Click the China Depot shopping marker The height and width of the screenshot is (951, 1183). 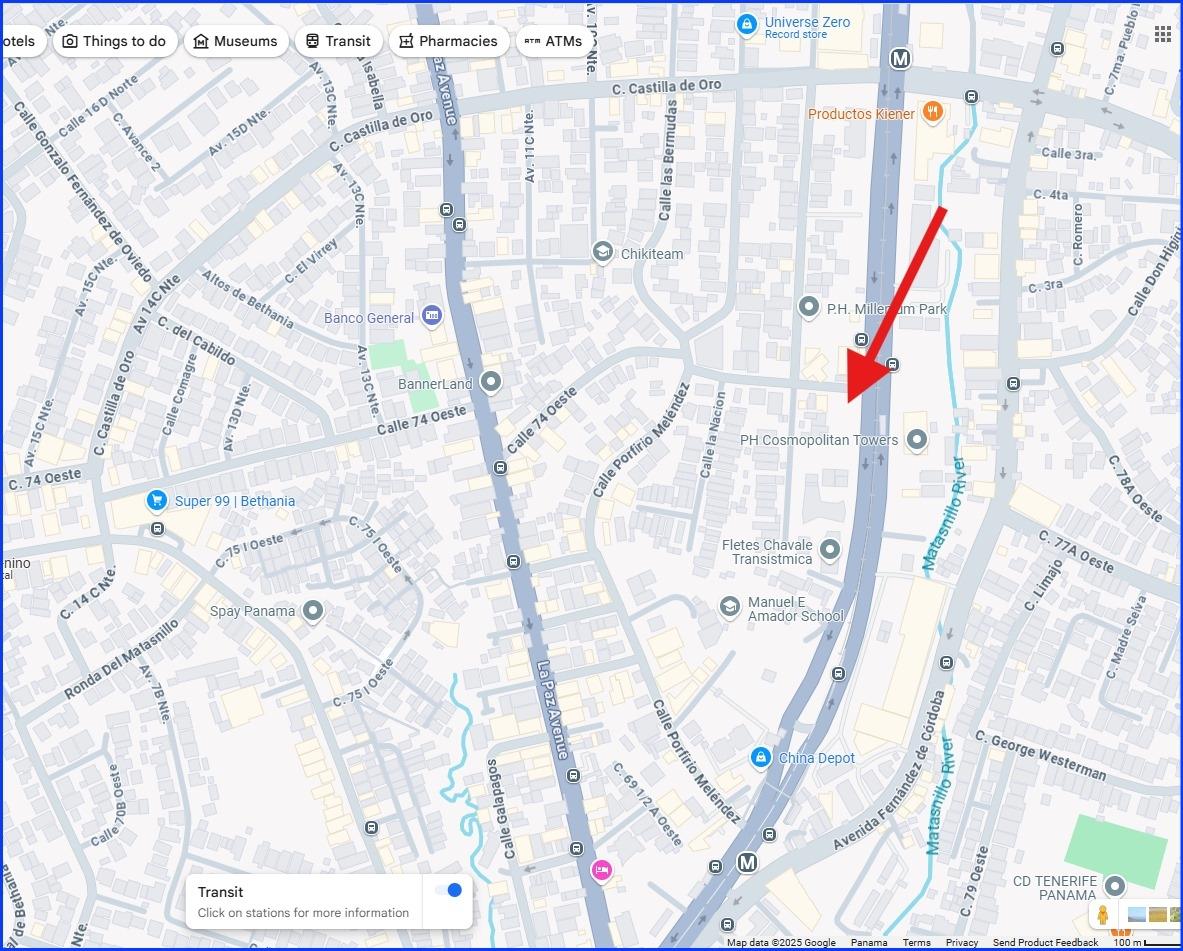(x=760, y=756)
